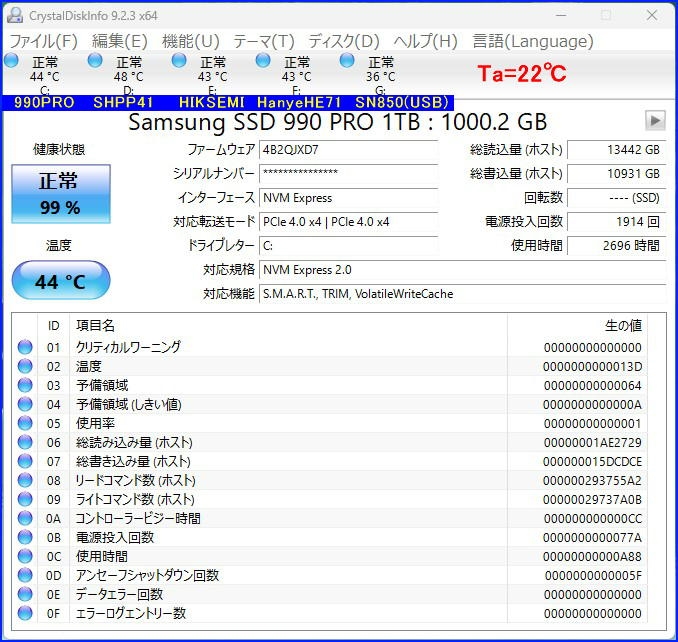Viewport: 678px width, 642px height.
Task: Click the total host reads value 13442 GB
Action: coord(617,150)
